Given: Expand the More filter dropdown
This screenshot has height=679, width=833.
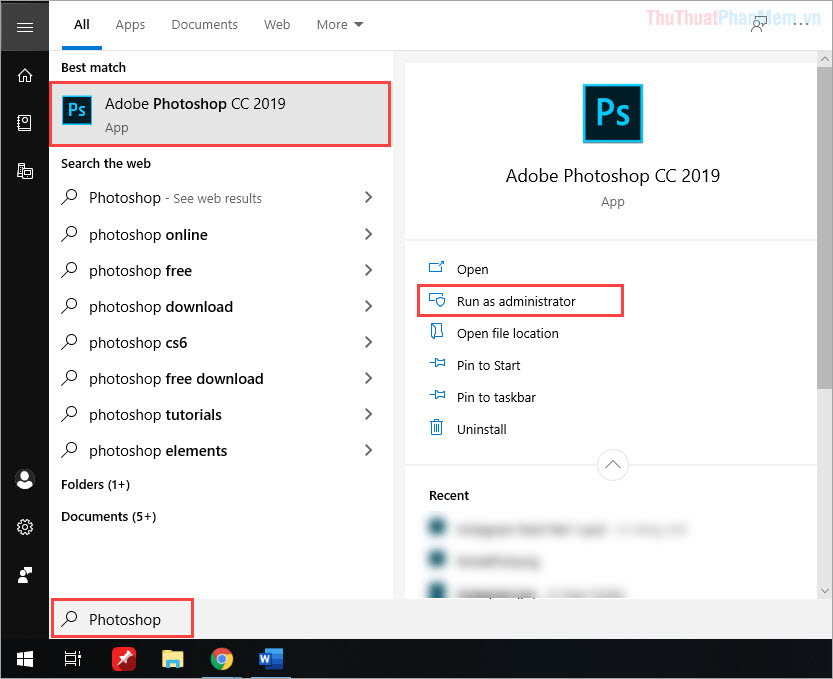Looking at the screenshot, I should pos(340,24).
